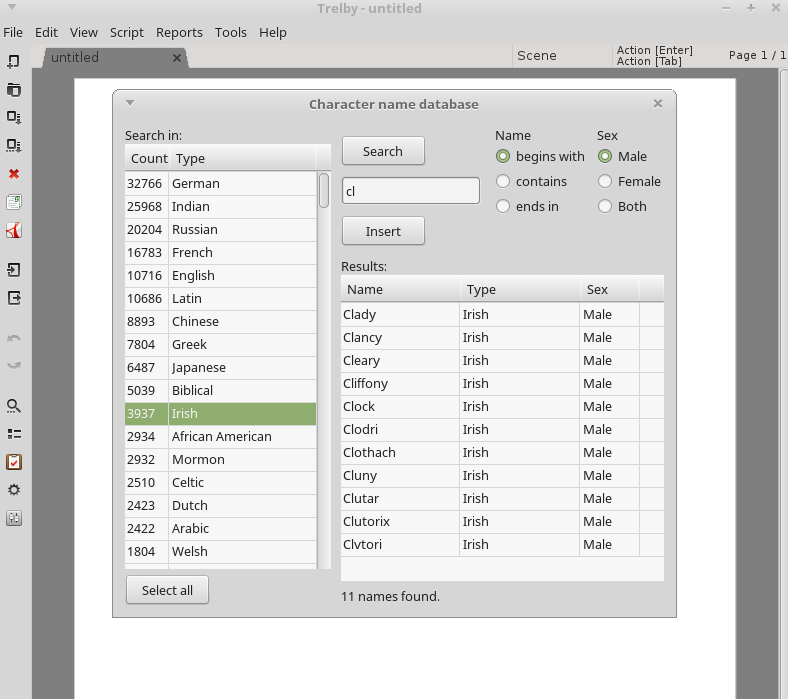This screenshot has height=699, width=788.
Task: Click the clipboard report icon
Action: click(14, 462)
